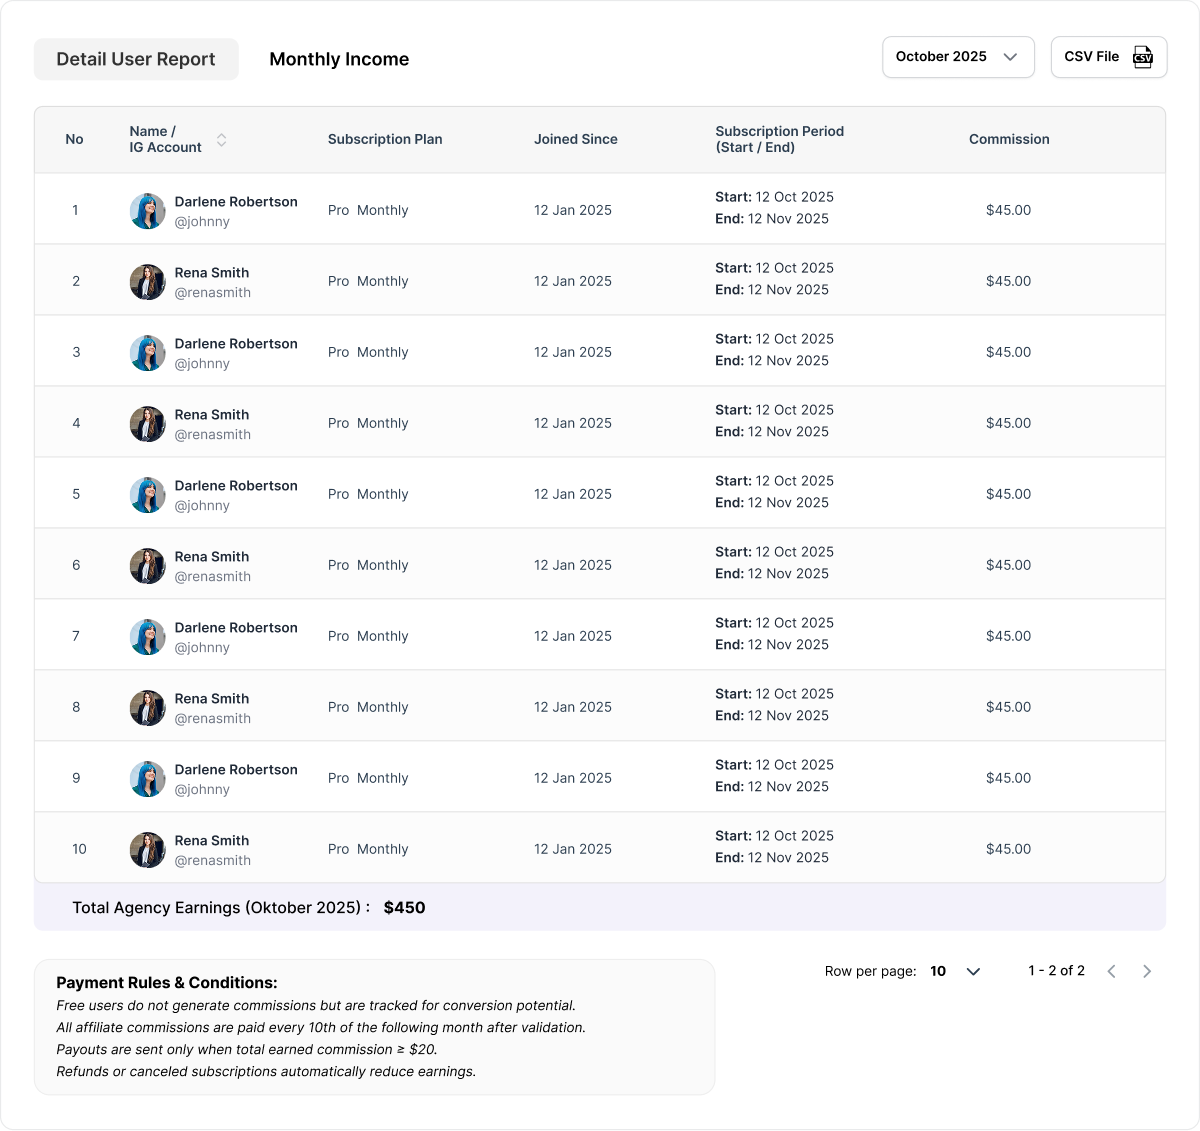Image resolution: width=1200 pixels, height=1131 pixels.
Task: Go to next page arrow
Action: [x=1147, y=971]
